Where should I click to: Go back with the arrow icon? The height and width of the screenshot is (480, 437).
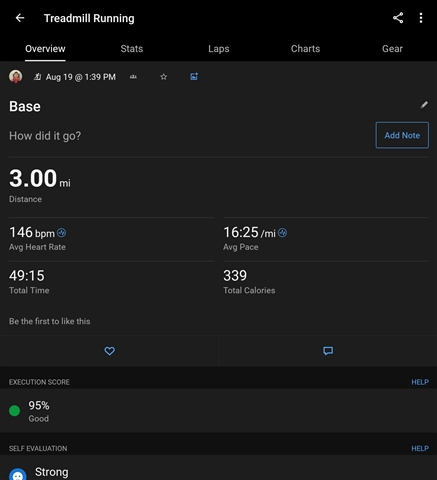pyautogui.click(x=20, y=18)
